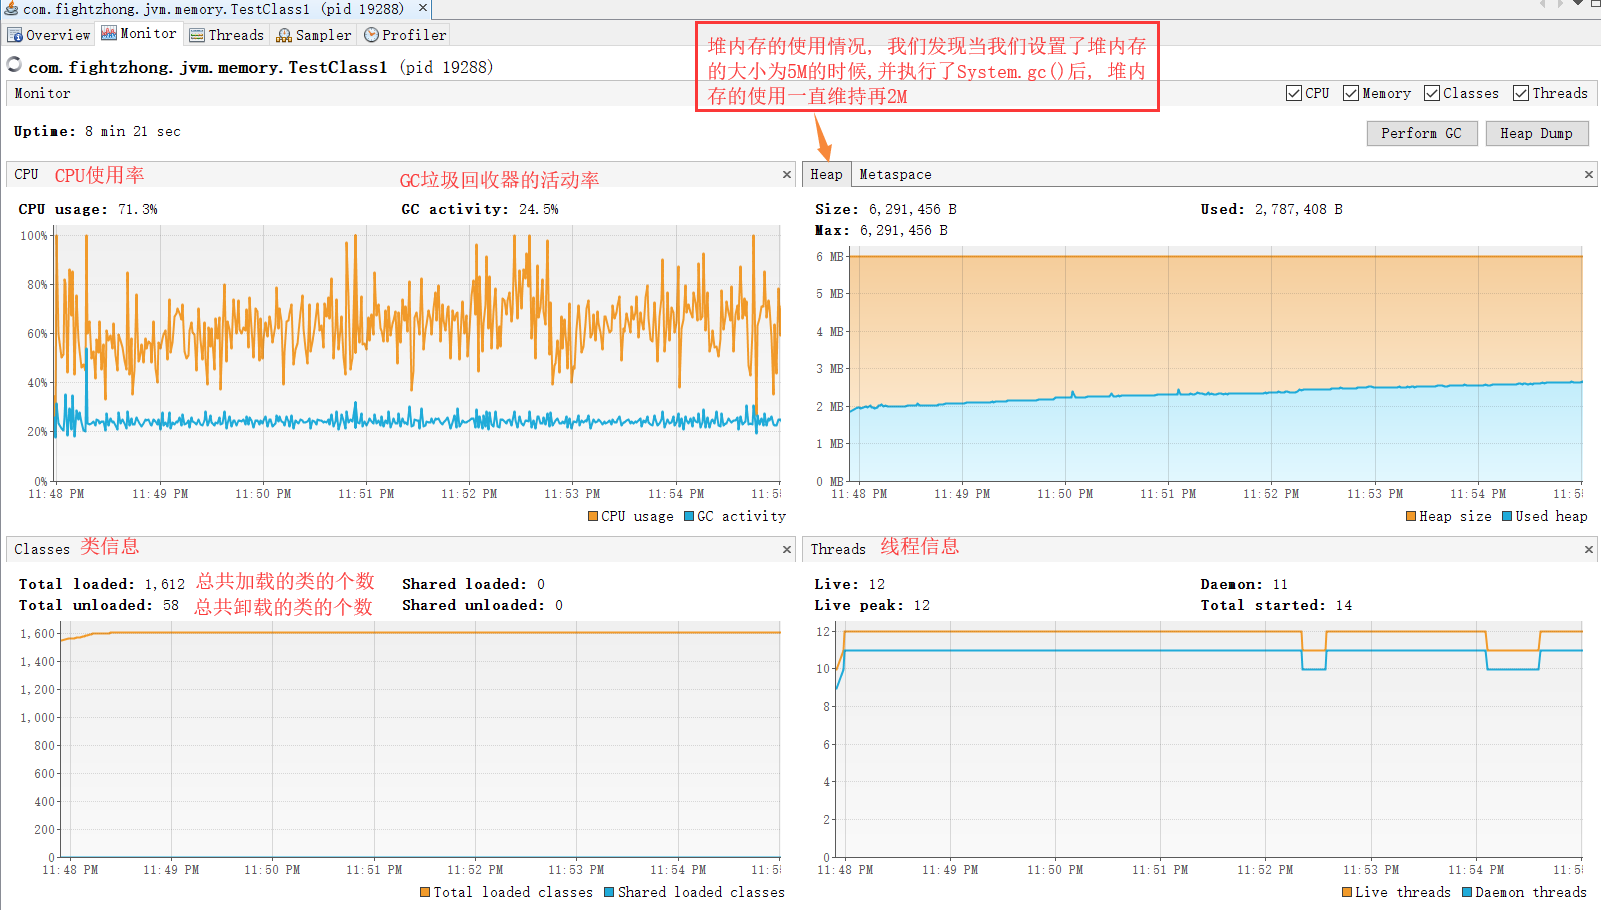Click the Perform GC button
Viewport: 1601px width, 910px height.
click(x=1421, y=133)
